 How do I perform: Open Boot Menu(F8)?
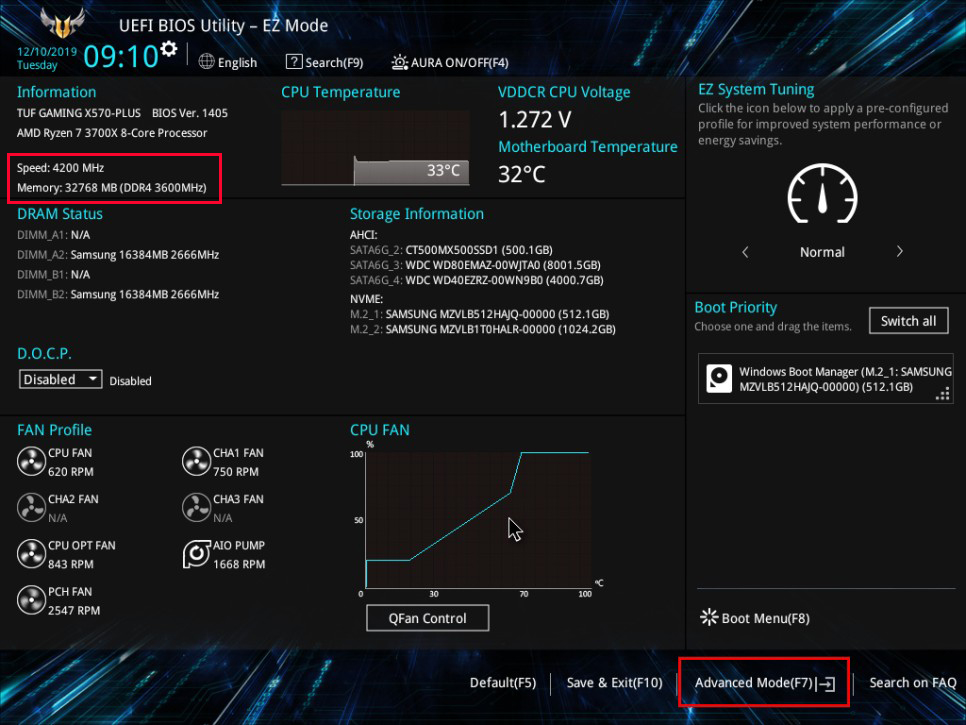[x=755, y=618]
